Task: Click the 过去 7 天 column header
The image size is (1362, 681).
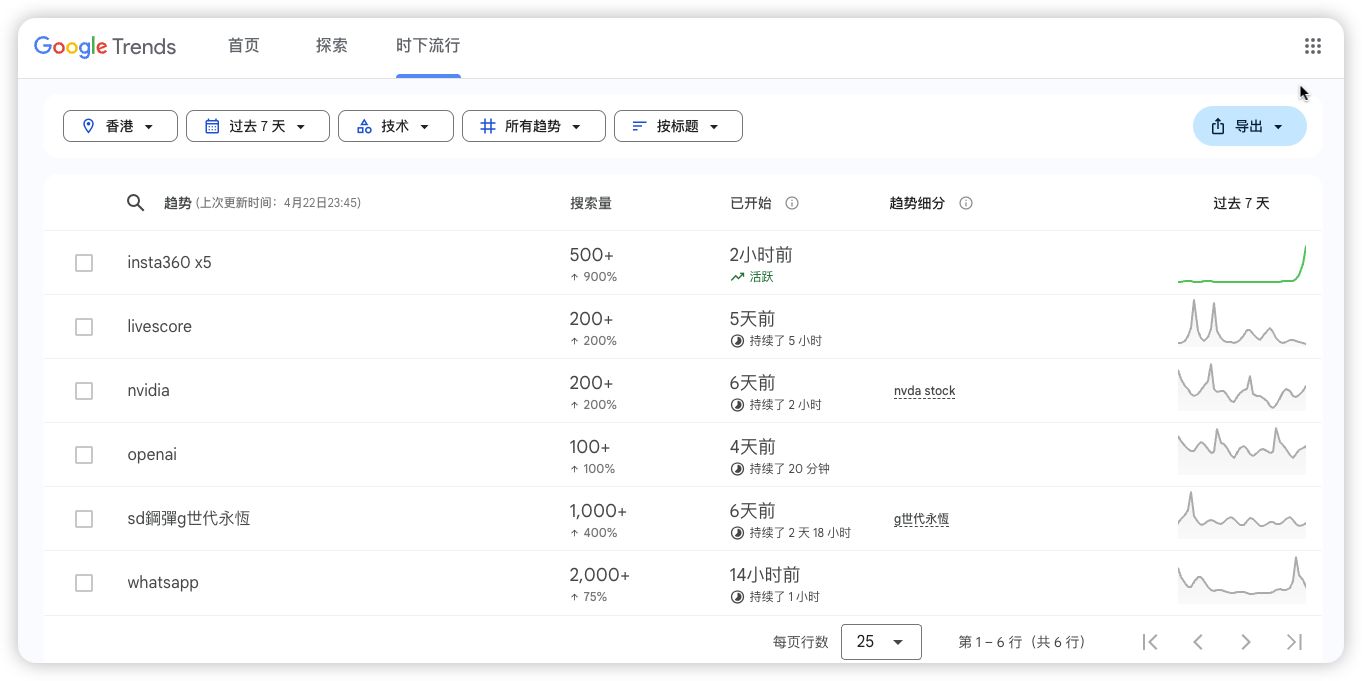Action: [1241, 203]
